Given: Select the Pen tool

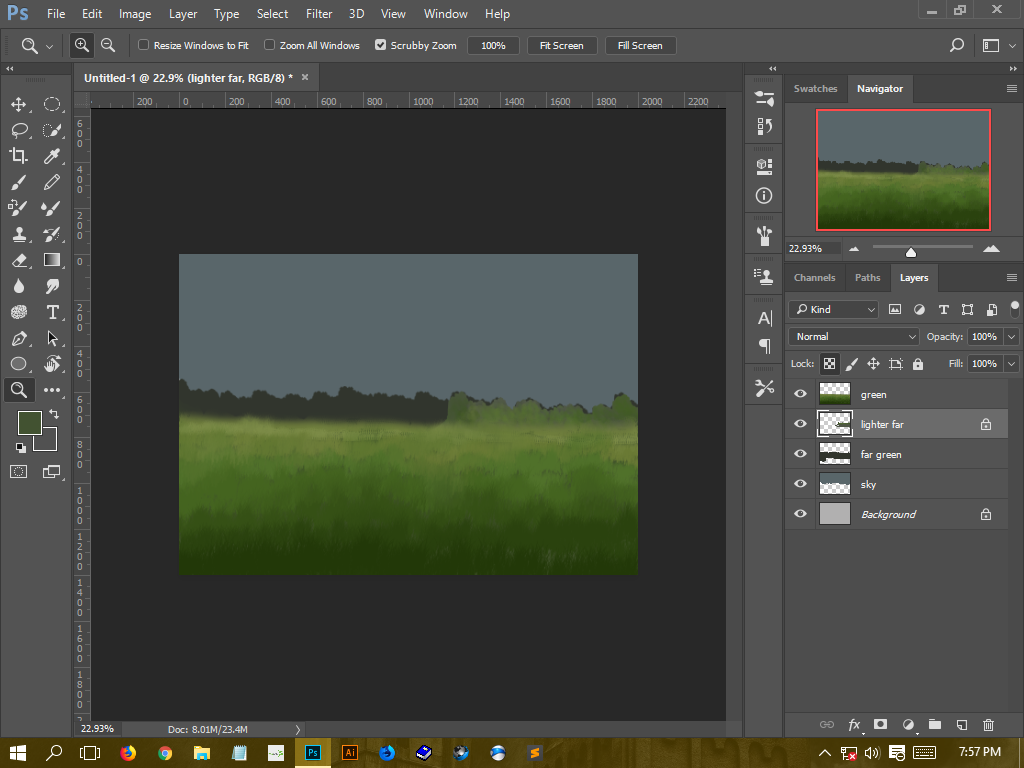Looking at the screenshot, I should 18,338.
